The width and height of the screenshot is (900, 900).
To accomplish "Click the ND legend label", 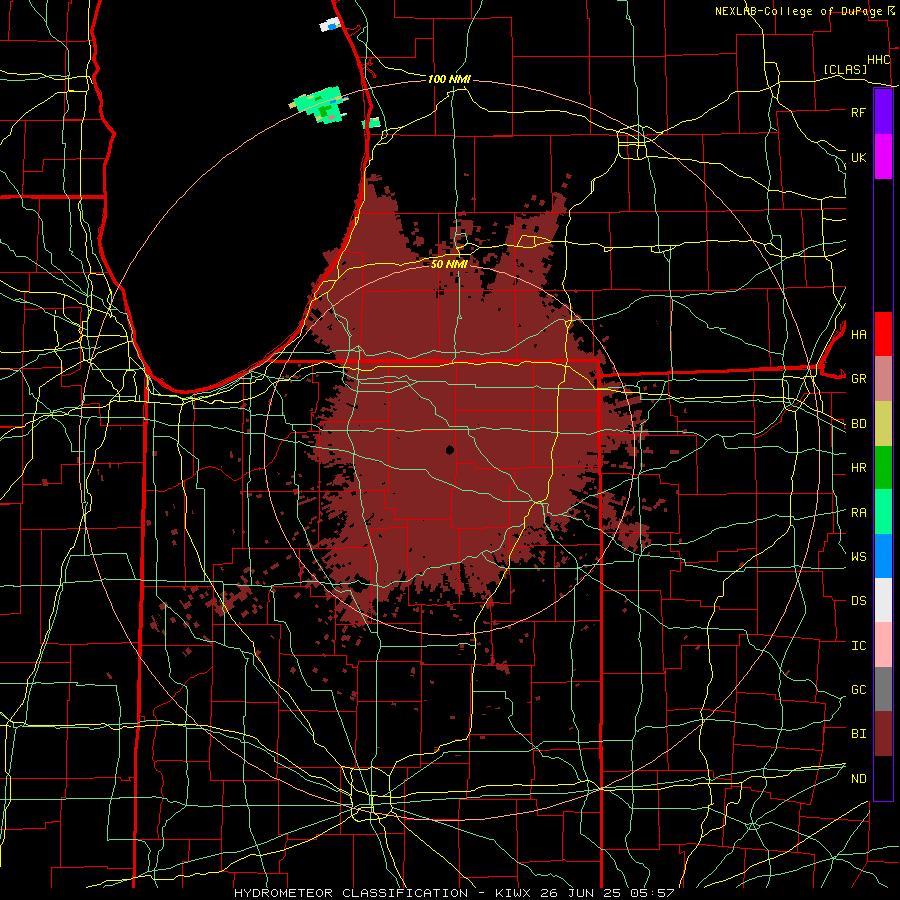I will pyautogui.click(x=858, y=778).
